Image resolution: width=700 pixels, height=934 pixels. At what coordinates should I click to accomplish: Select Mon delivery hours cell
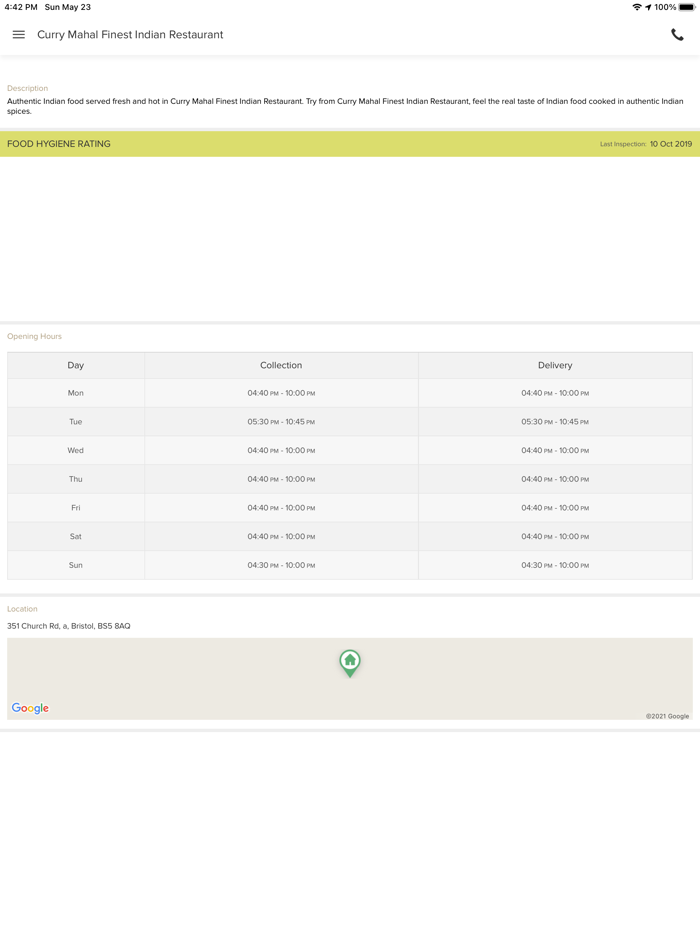[555, 393]
